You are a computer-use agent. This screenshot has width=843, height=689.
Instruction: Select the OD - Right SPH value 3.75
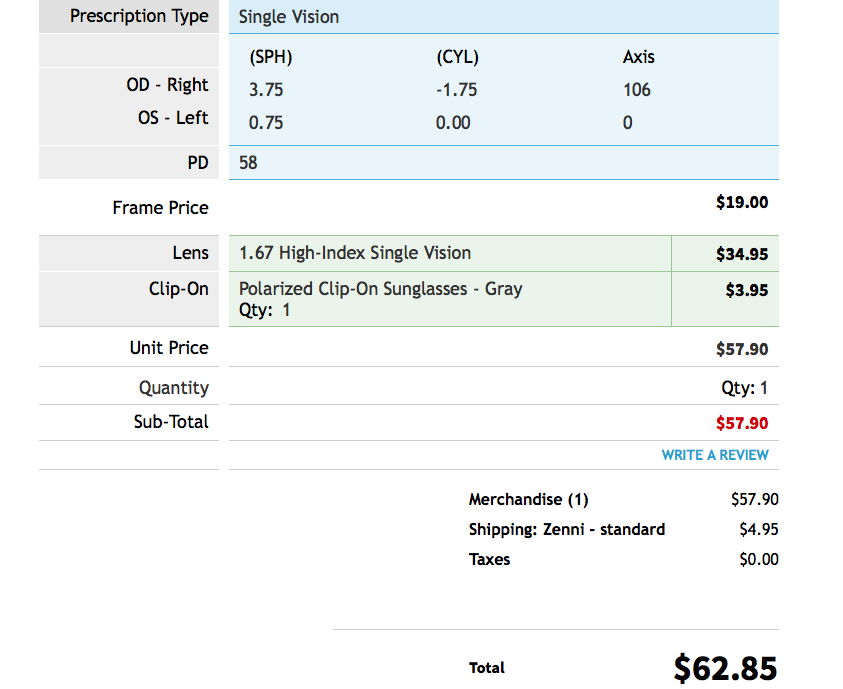pyautogui.click(x=266, y=90)
